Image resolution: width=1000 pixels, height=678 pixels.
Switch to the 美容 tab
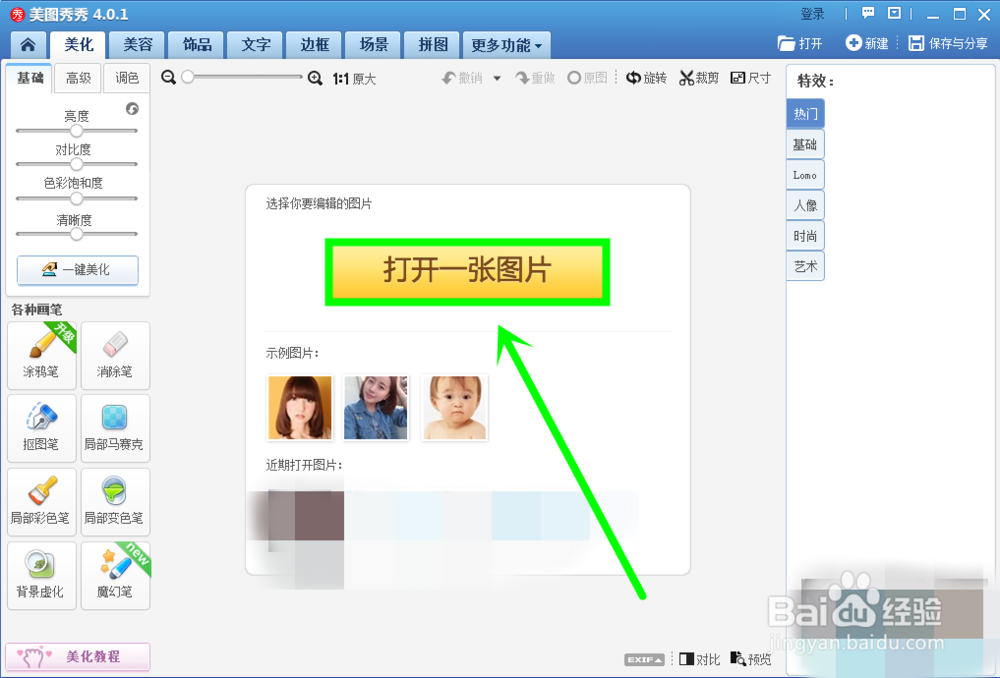click(138, 45)
